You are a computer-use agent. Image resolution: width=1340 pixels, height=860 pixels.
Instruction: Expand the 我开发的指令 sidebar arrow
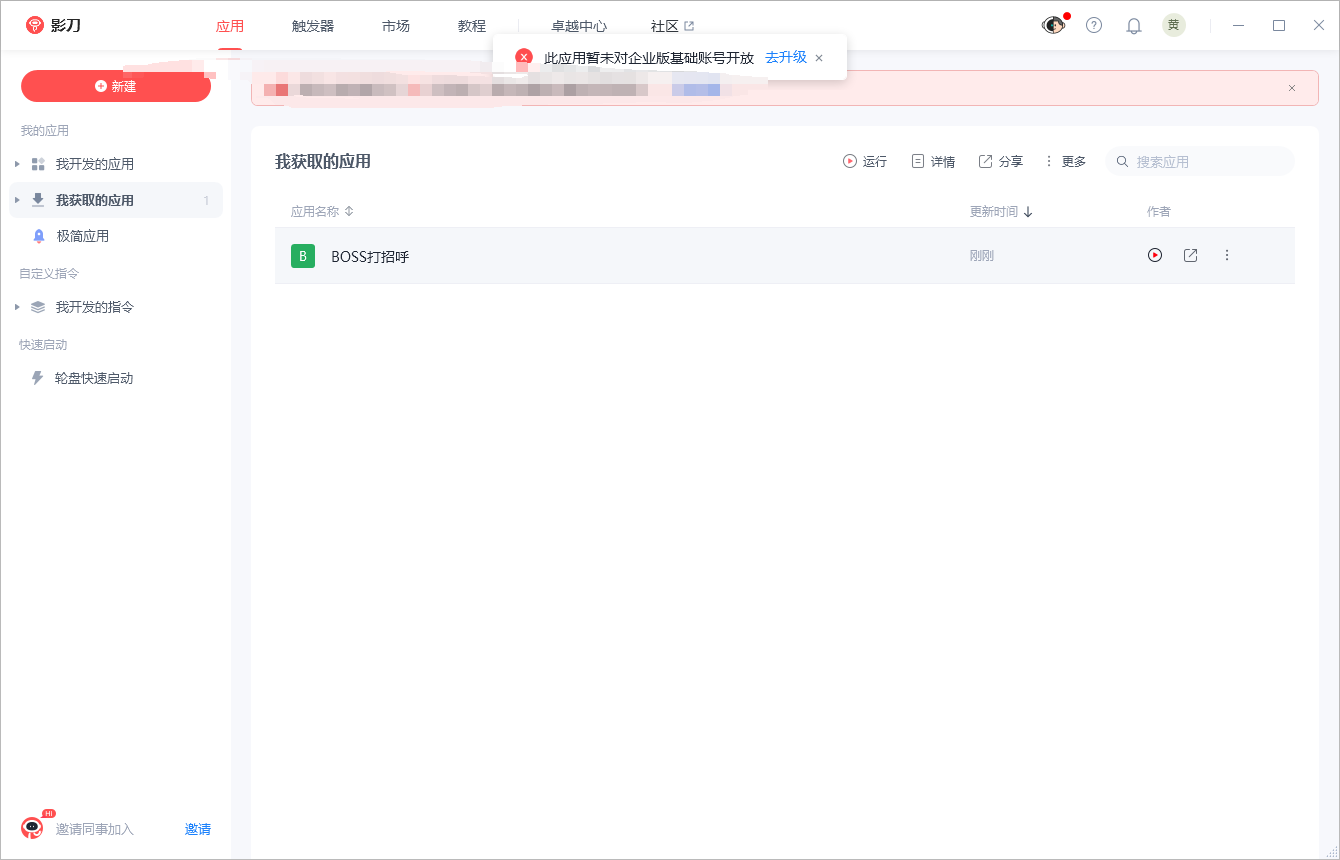(x=17, y=307)
